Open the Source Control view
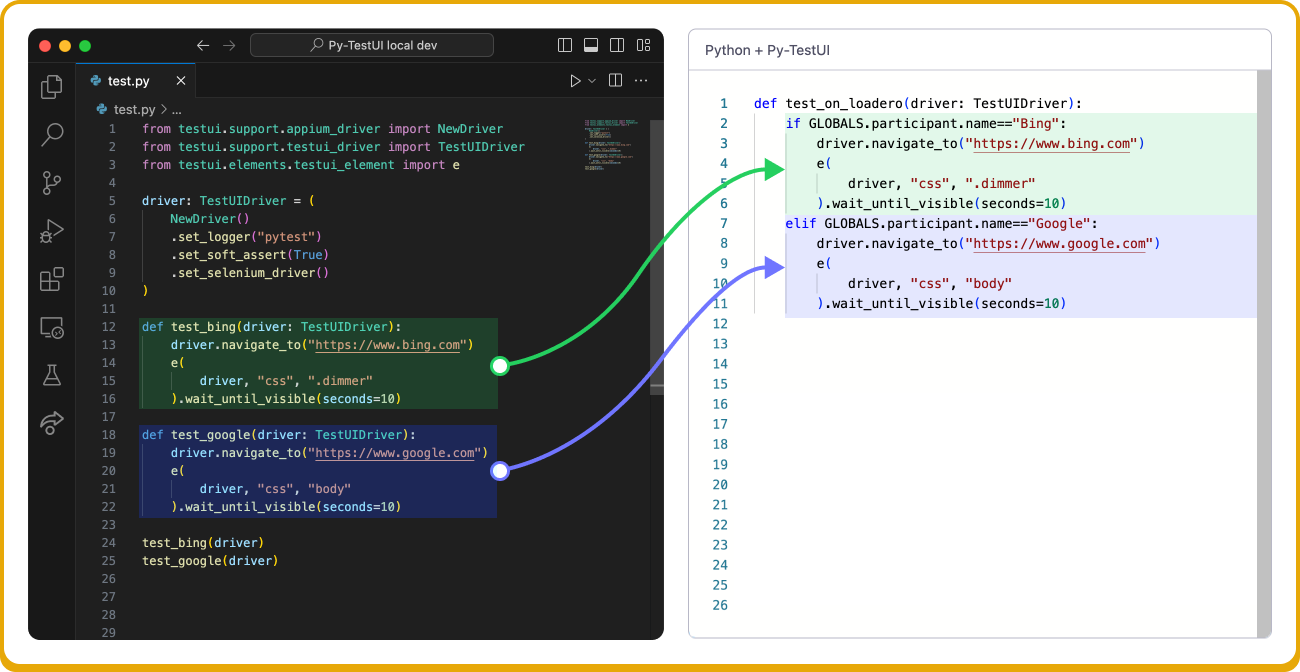This screenshot has width=1300, height=672. click(52, 183)
